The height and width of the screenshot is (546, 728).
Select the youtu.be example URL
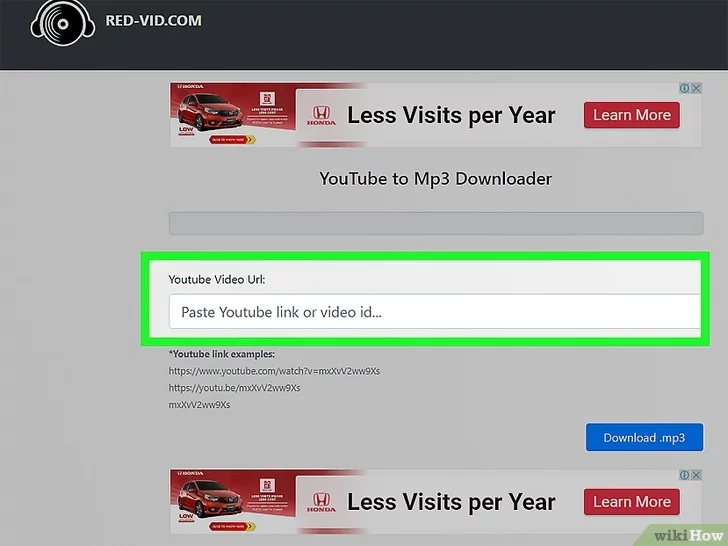click(x=234, y=388)
